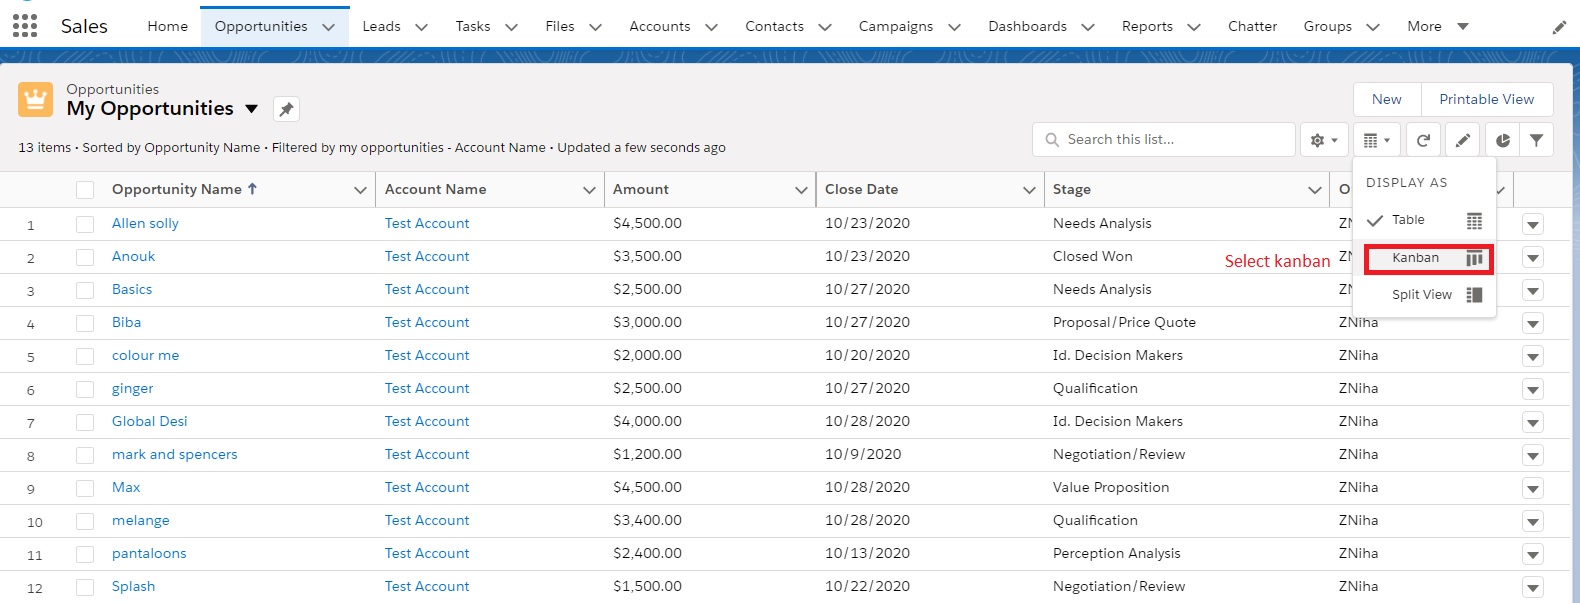Open the App Launcher grid icon
Screen dimensions: 1580x603
click(x=25, y=26)
